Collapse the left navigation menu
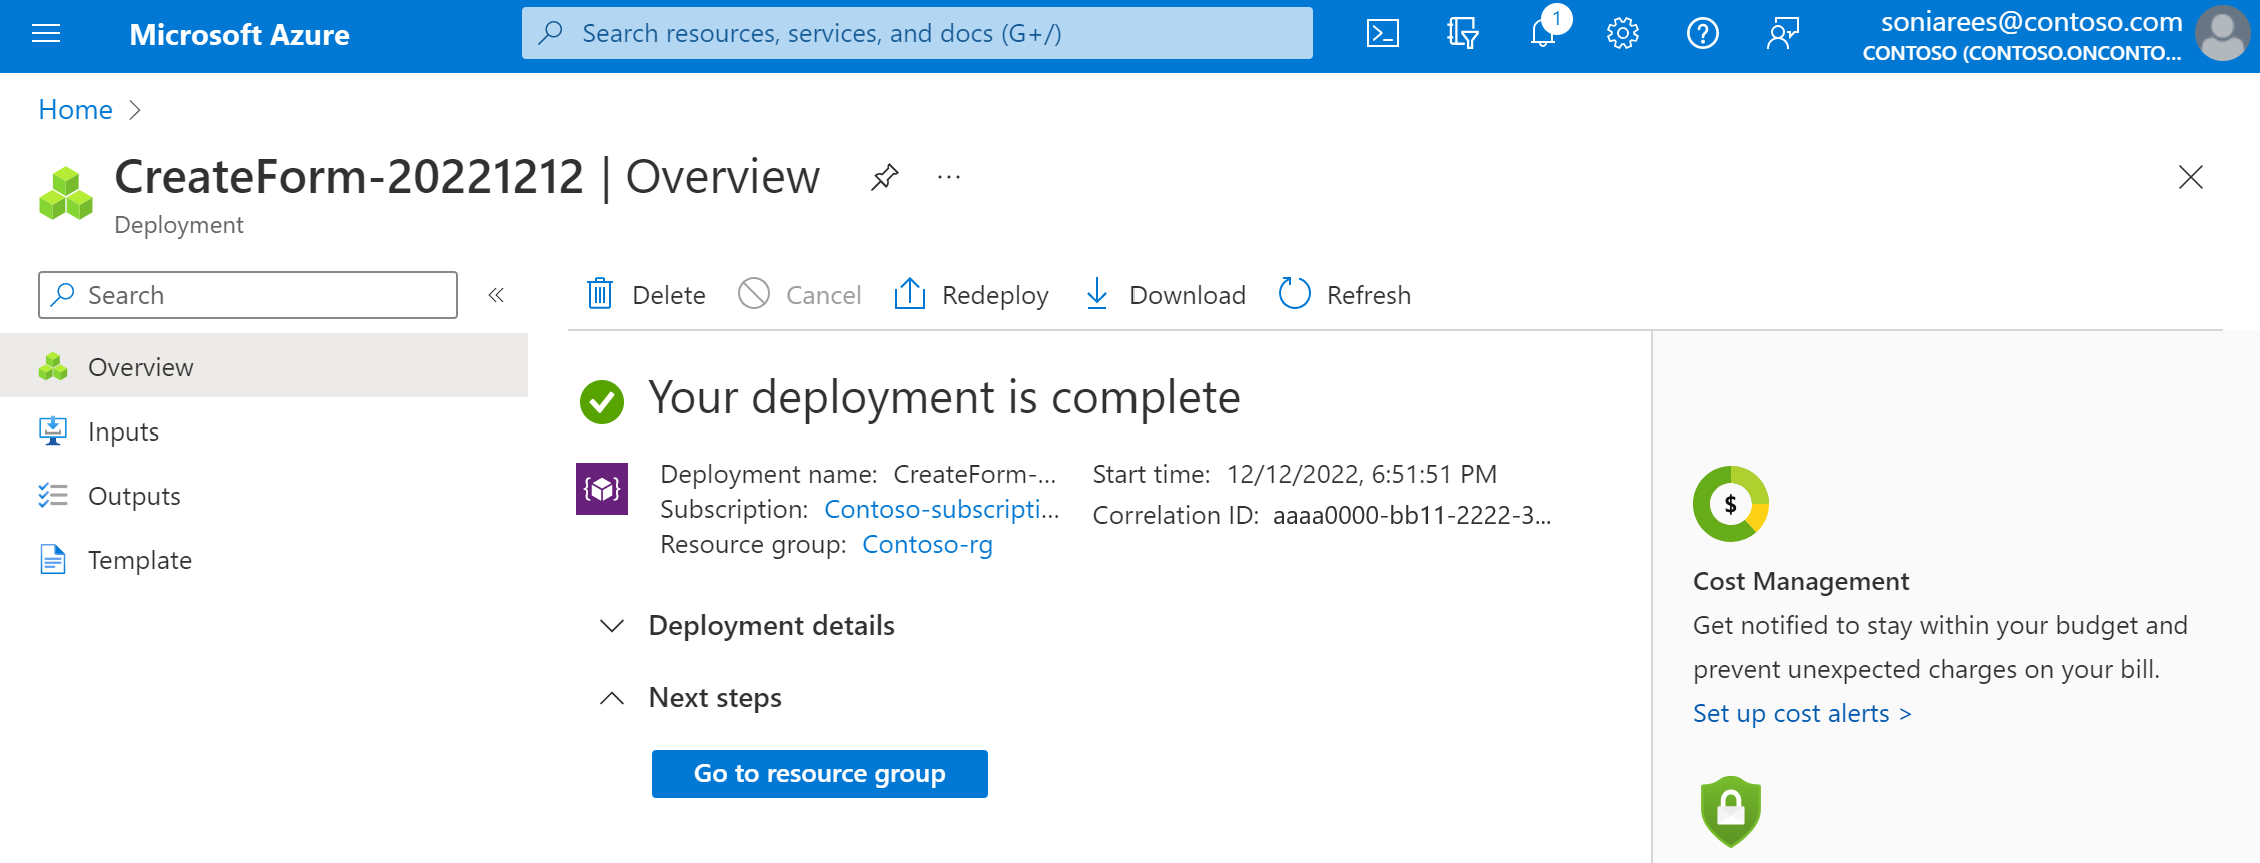This screenshot has height=863, width=2260. pyautogui.click(x=496, y=295)
